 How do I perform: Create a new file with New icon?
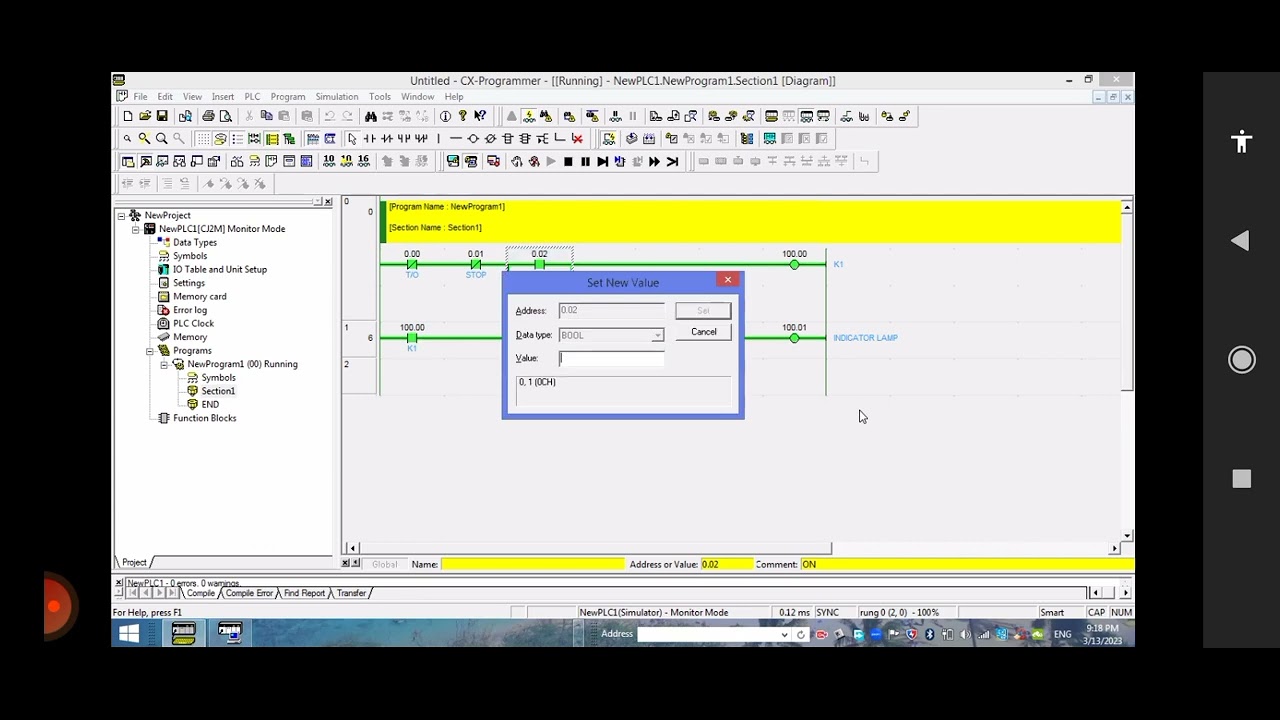[128, 116]
